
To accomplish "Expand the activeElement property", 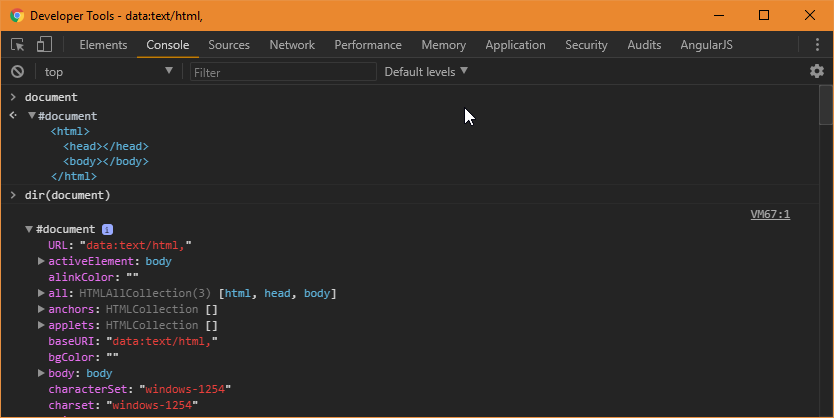I will 42,262.
